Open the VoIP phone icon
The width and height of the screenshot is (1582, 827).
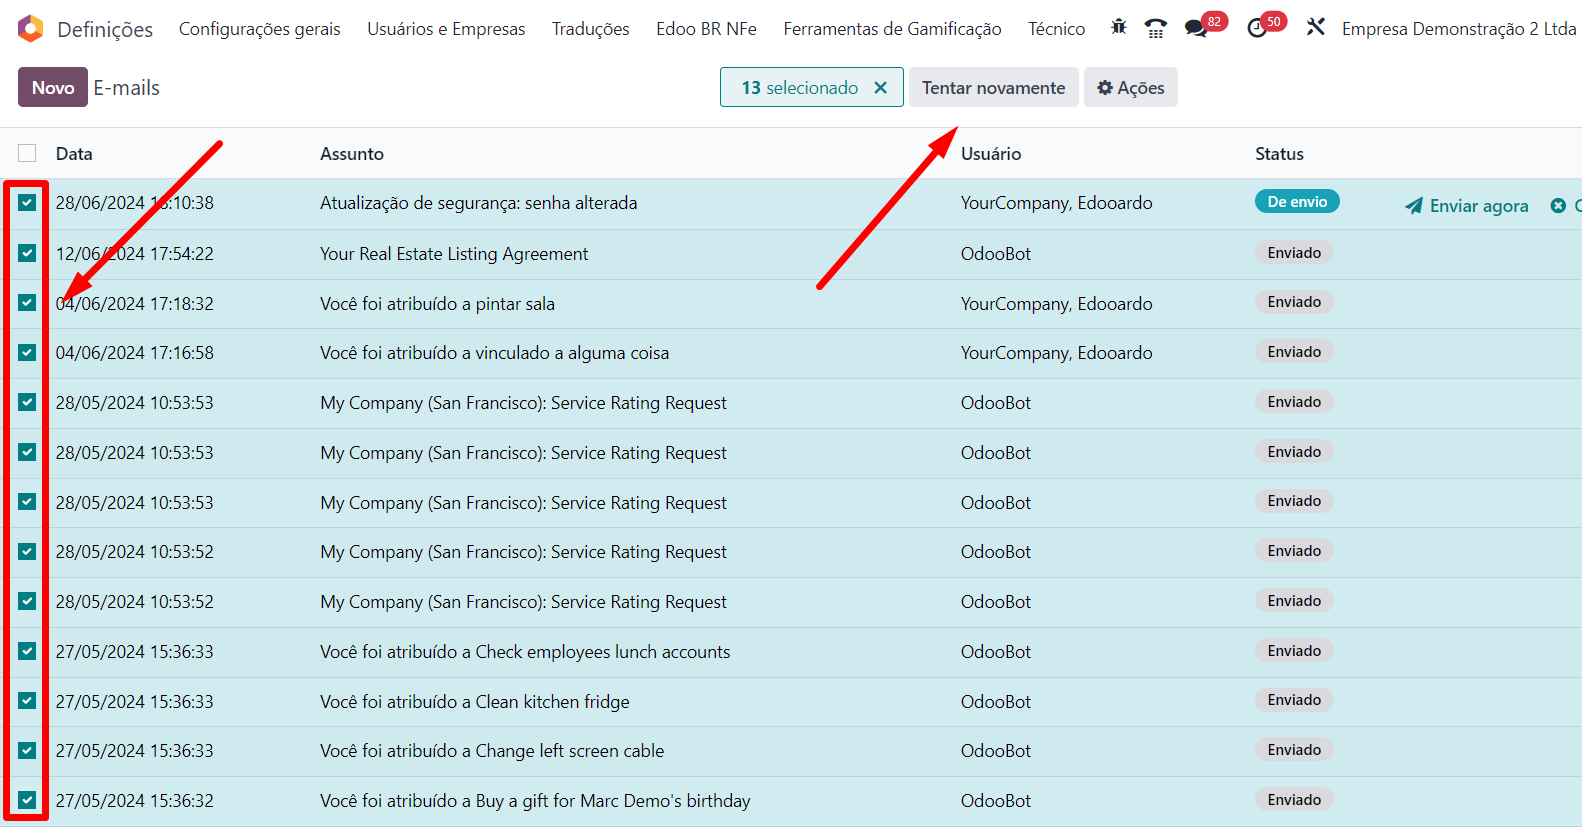click(x=1156, y=29)
